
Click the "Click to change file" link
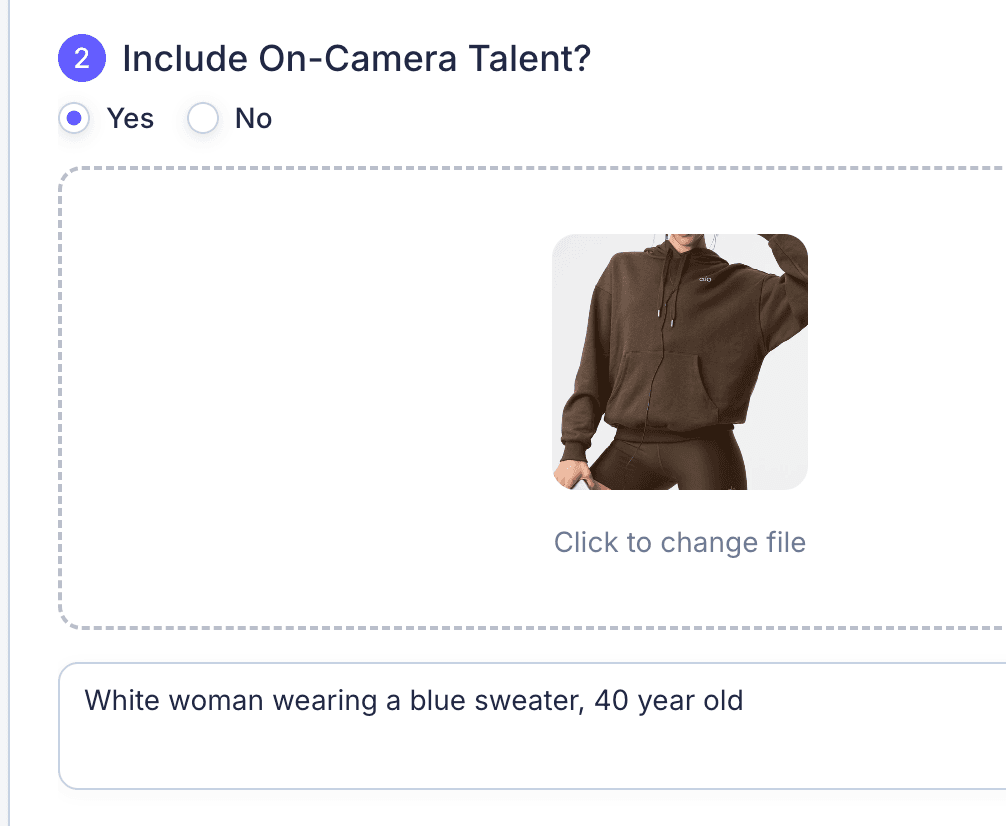click(x=679, y=543)
